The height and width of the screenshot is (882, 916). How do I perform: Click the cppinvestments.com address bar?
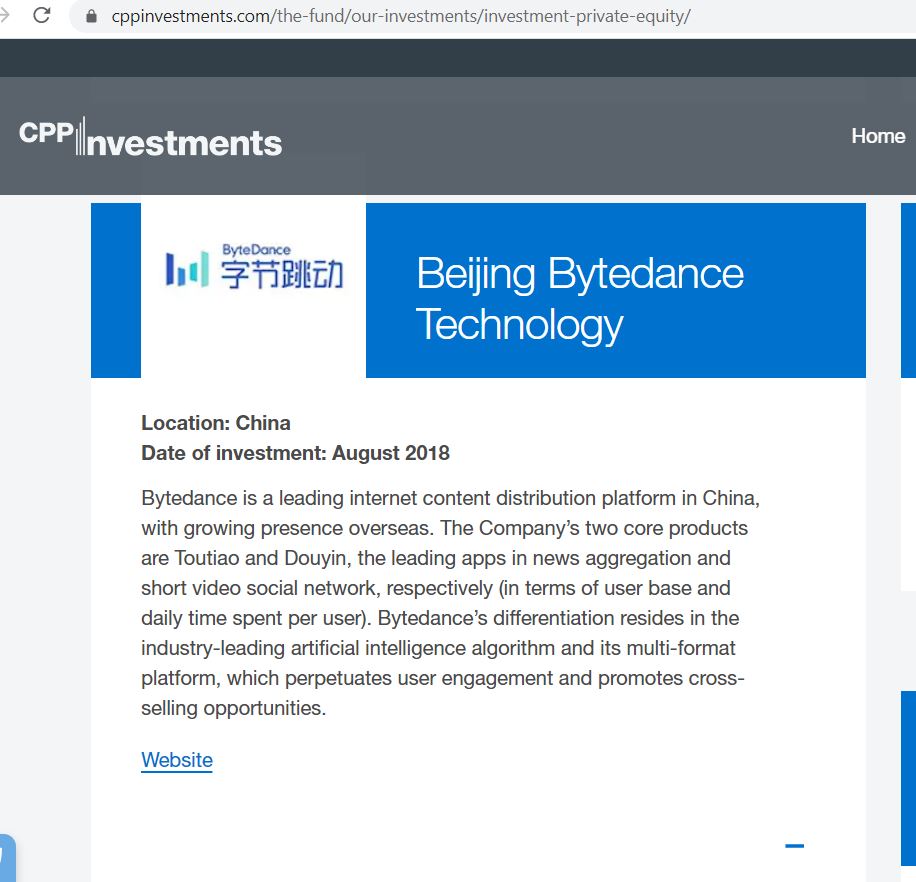click(401, 16)
